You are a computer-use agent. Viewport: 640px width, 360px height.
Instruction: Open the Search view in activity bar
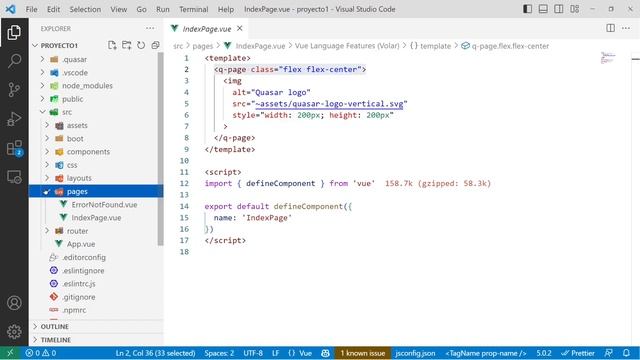(x=14, y=61)
